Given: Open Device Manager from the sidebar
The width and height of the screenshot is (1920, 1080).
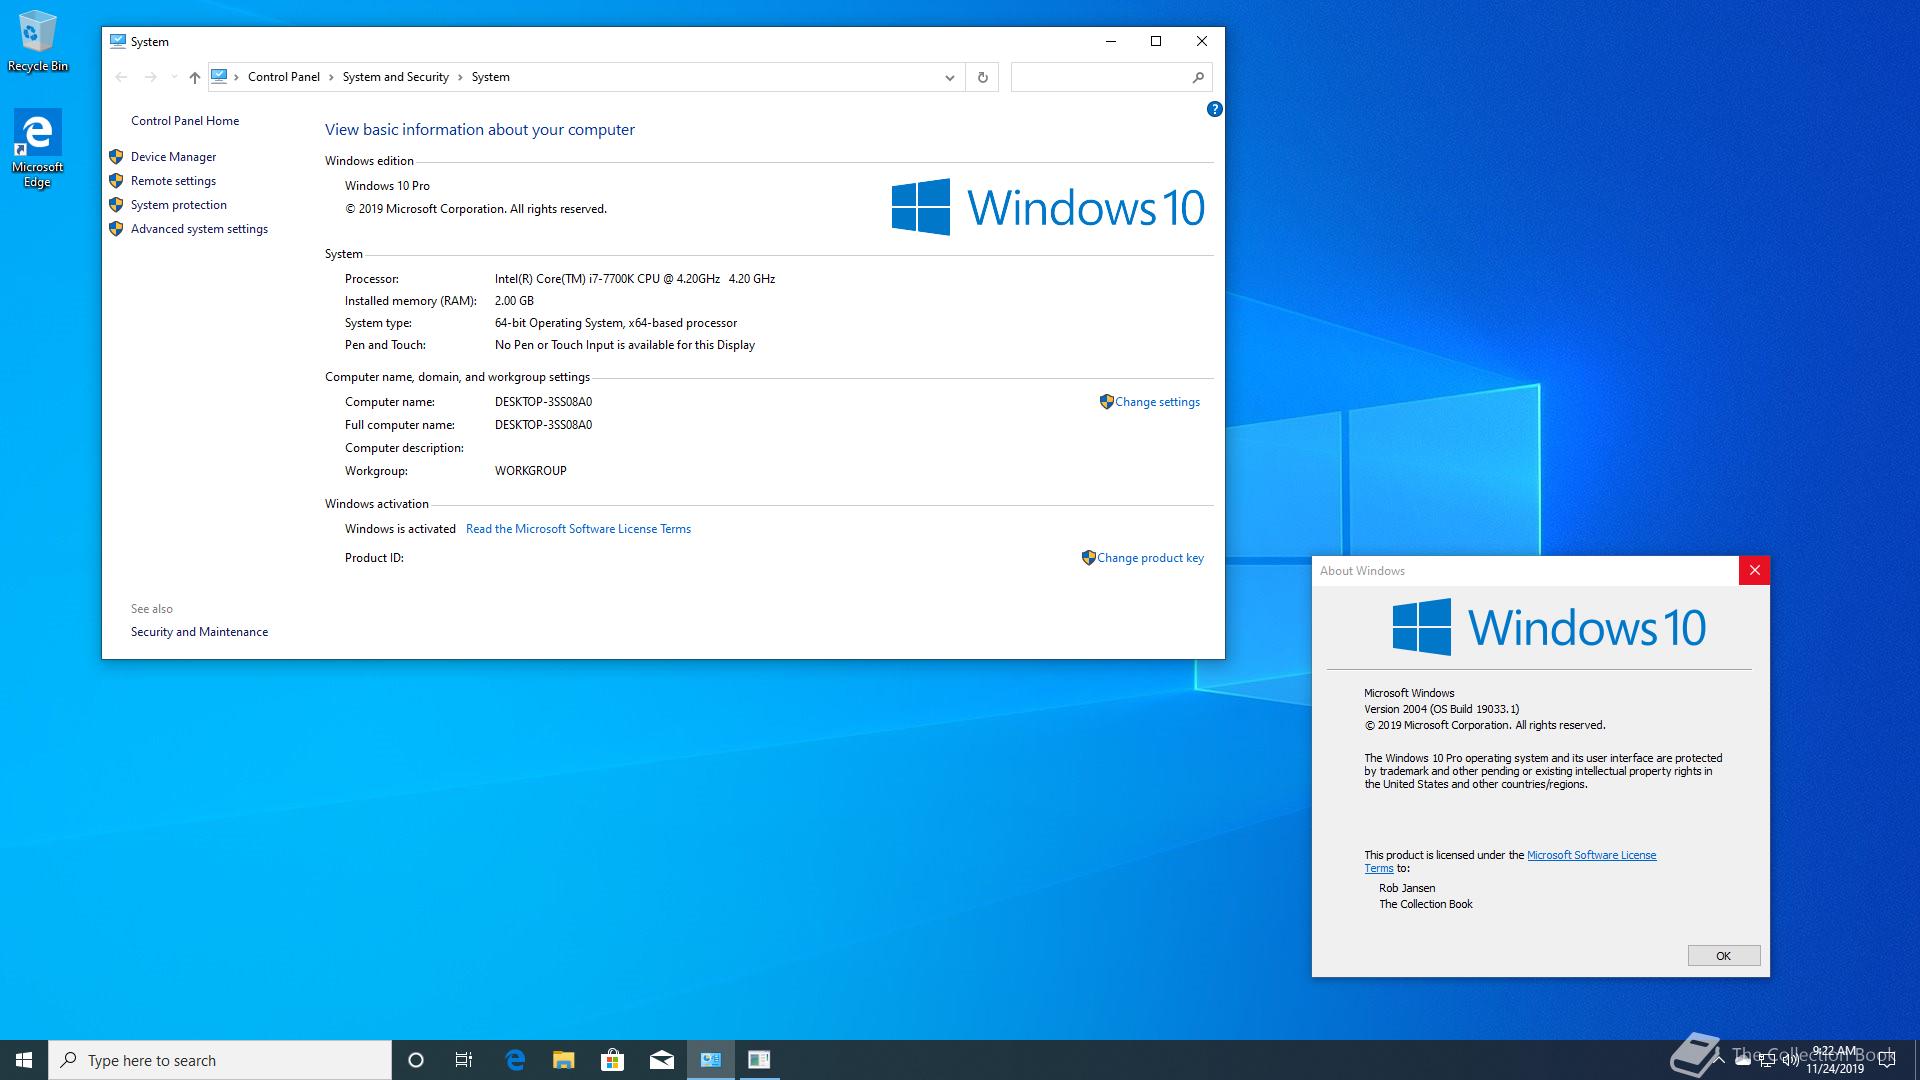Looking at the screenshot, I should tap(173, 157).
